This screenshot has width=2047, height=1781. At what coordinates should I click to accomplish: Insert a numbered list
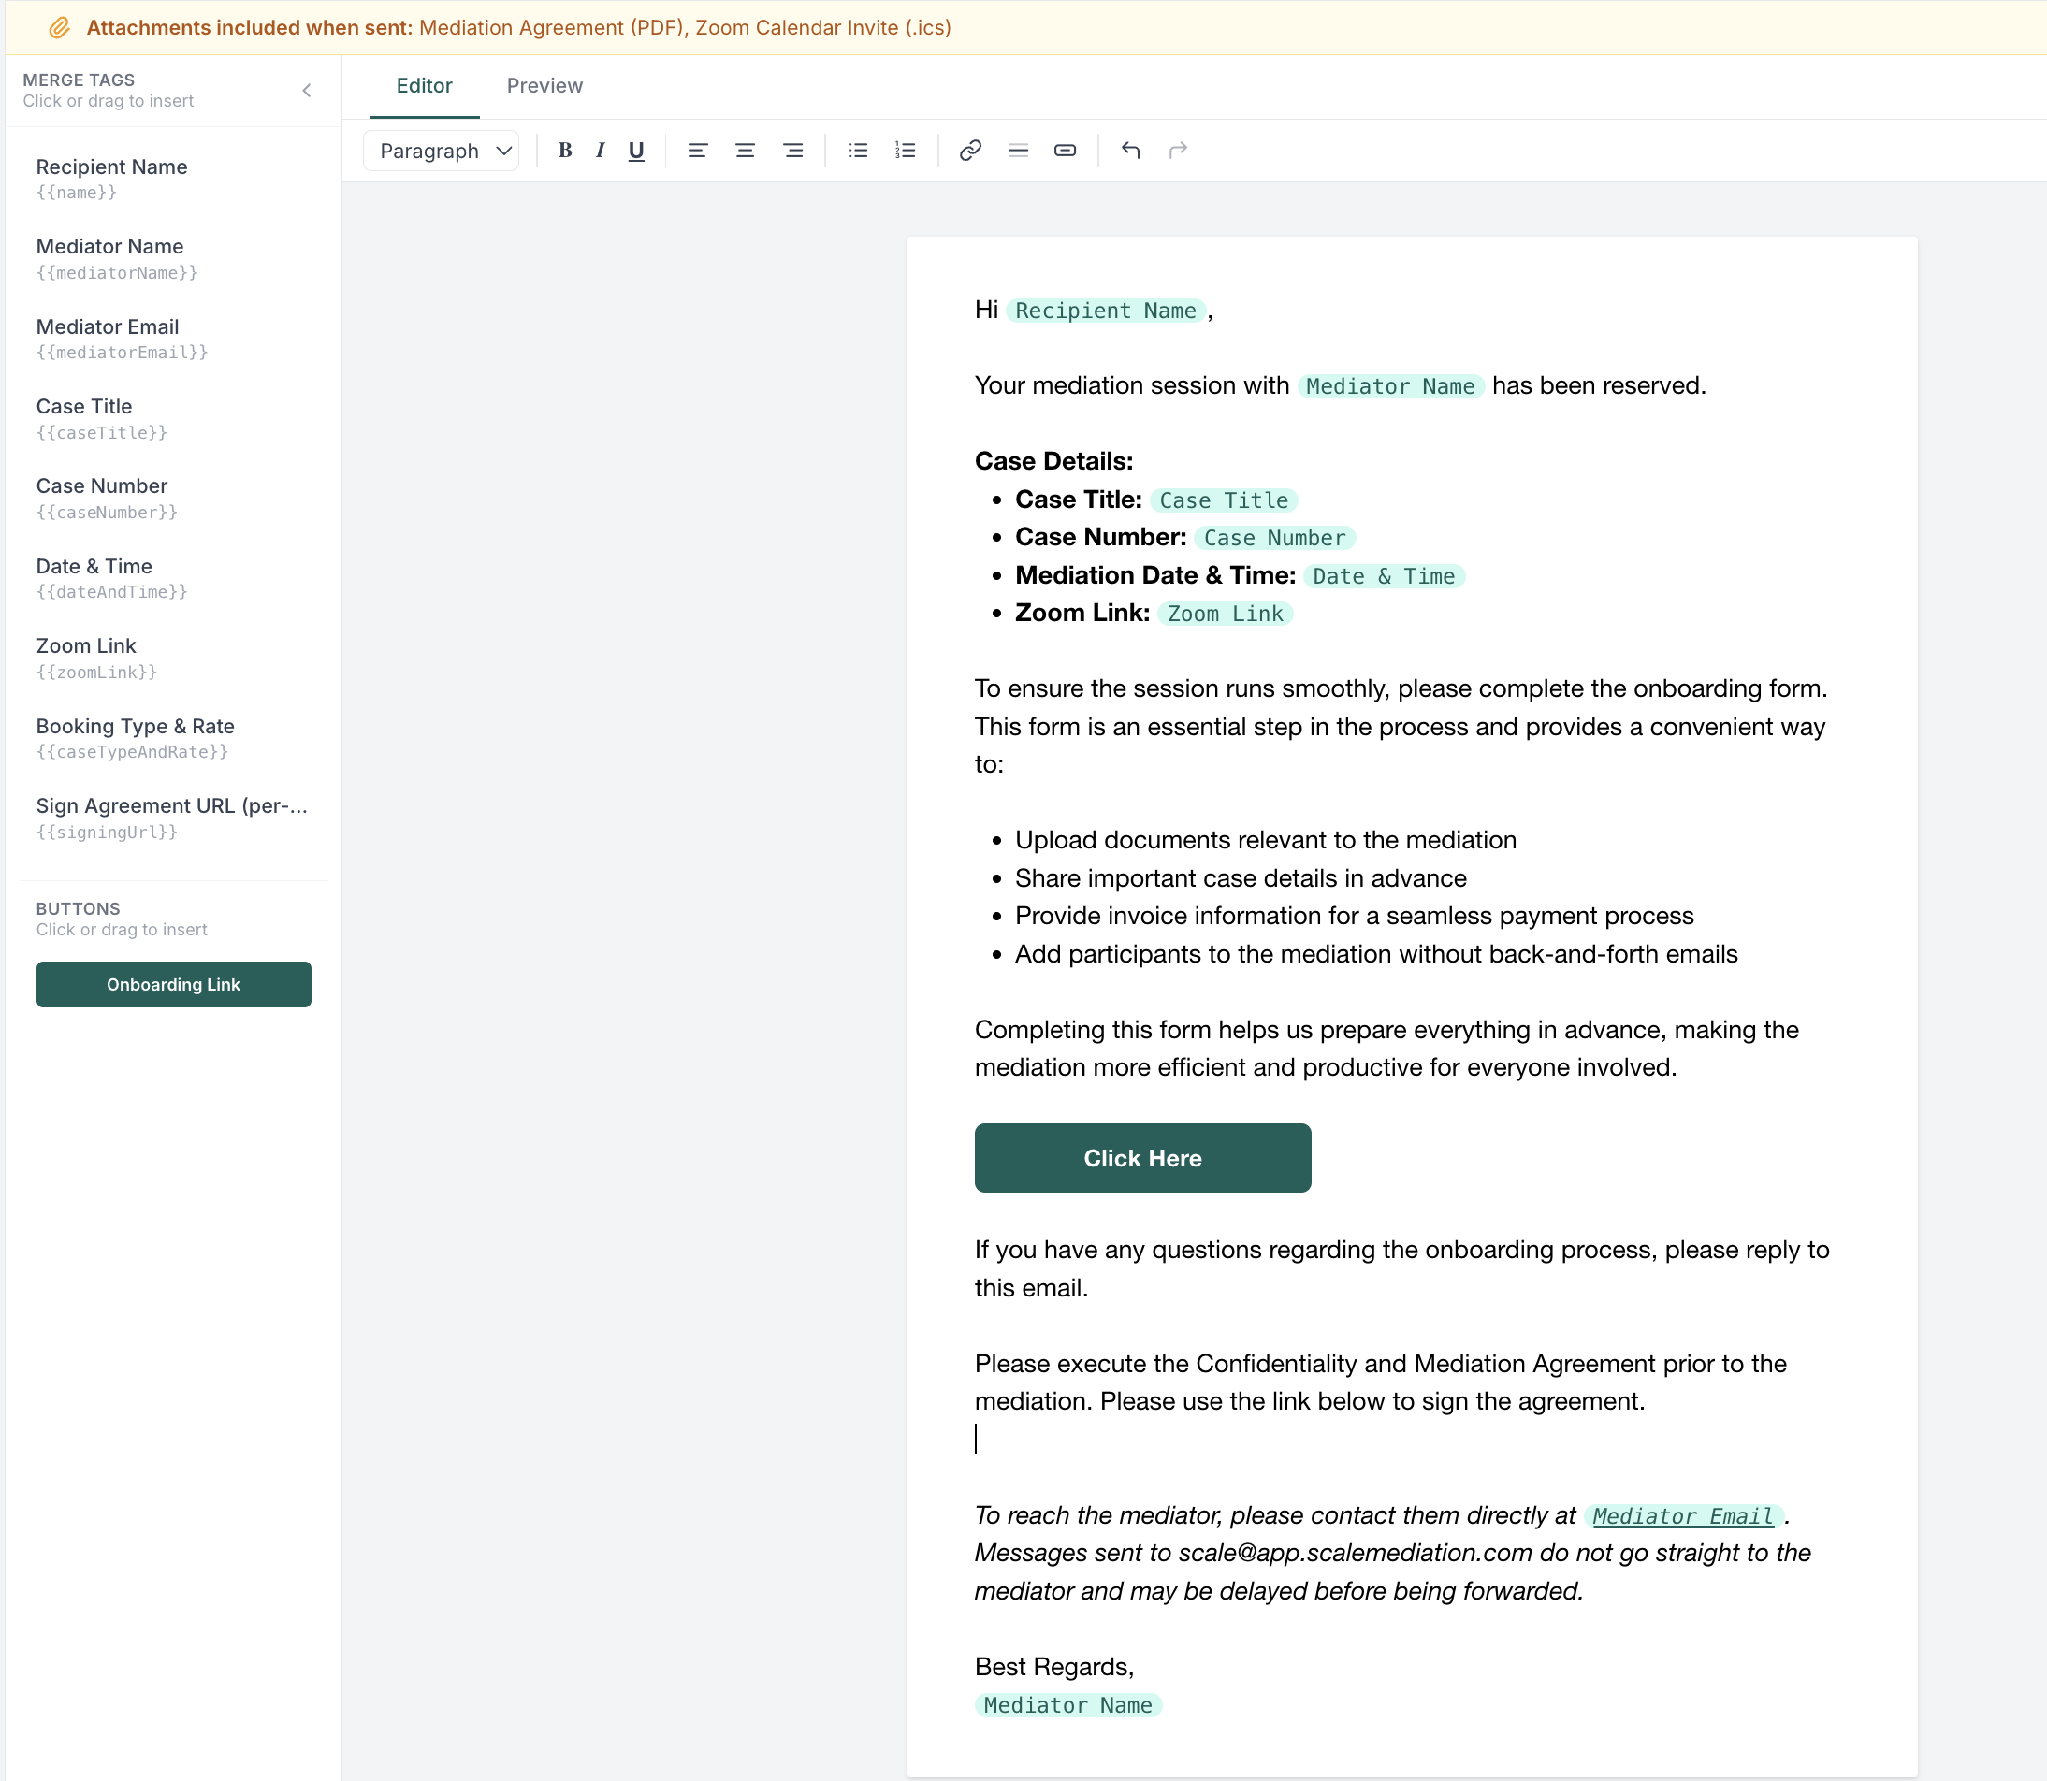pos(905,150)
